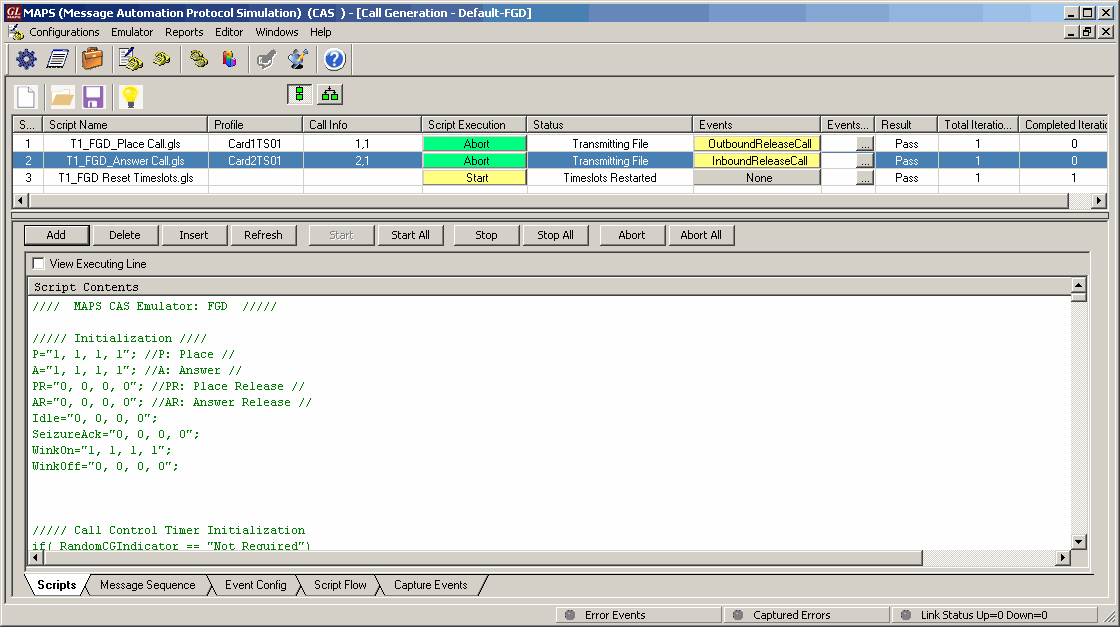
Task: Click the Delete button
Action: click(125, 235)
